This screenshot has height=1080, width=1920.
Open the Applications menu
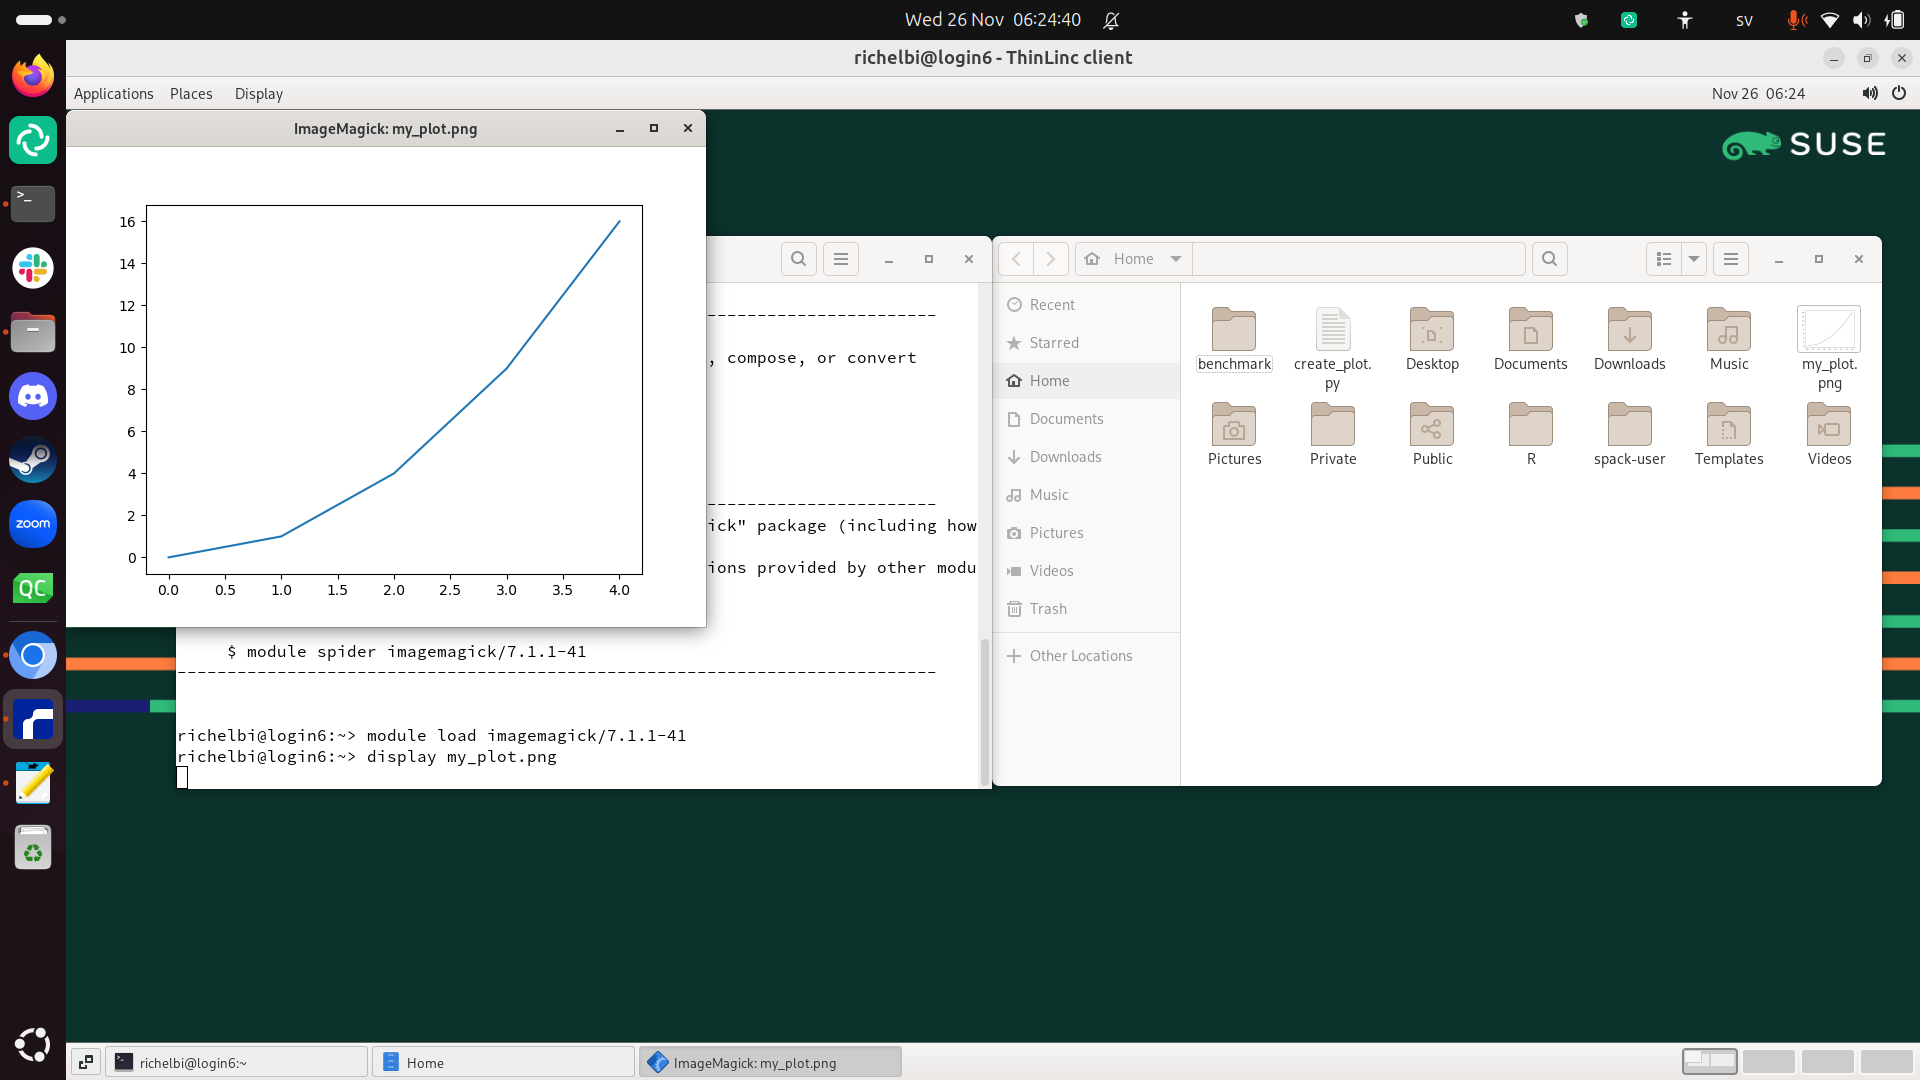tap(113, 94)
